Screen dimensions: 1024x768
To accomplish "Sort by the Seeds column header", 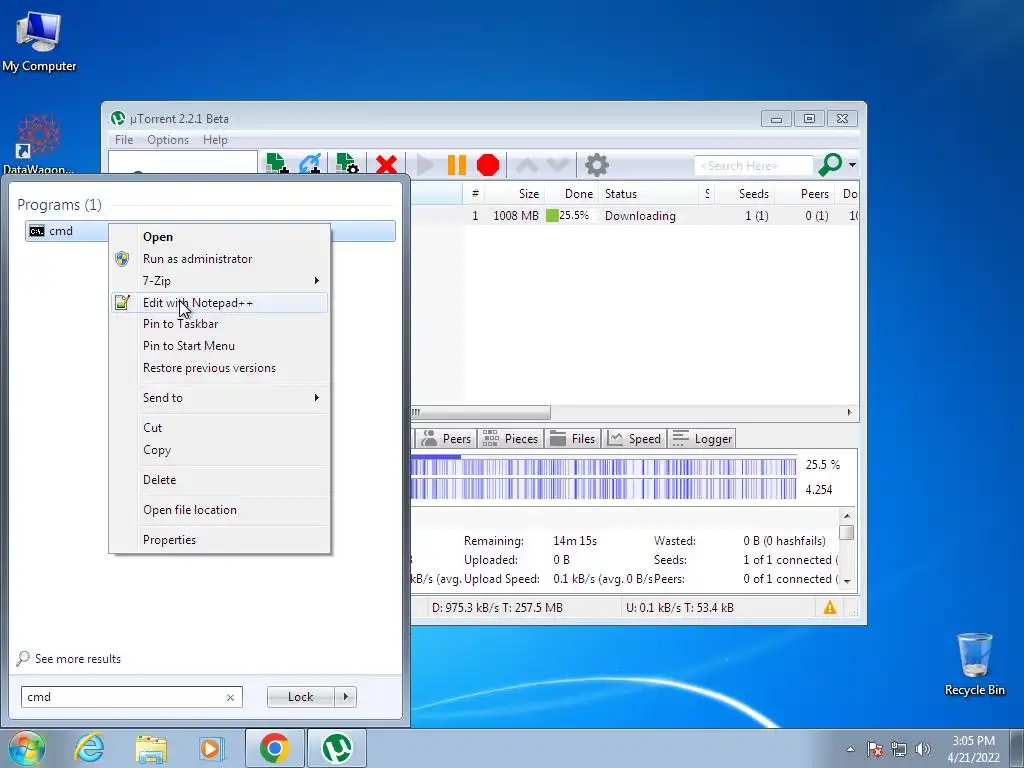I will click(x=744, y=194).
